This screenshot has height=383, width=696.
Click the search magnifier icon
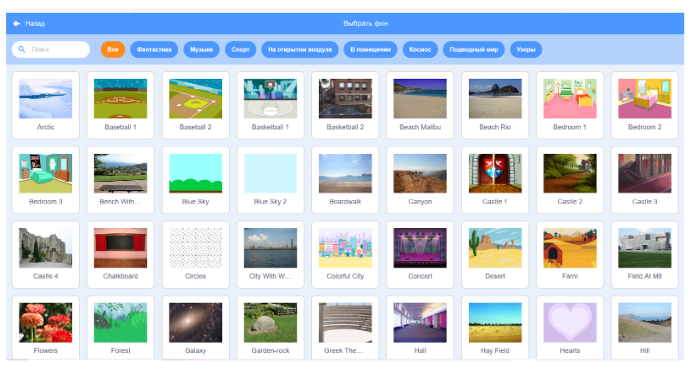(x=21, y=49)
